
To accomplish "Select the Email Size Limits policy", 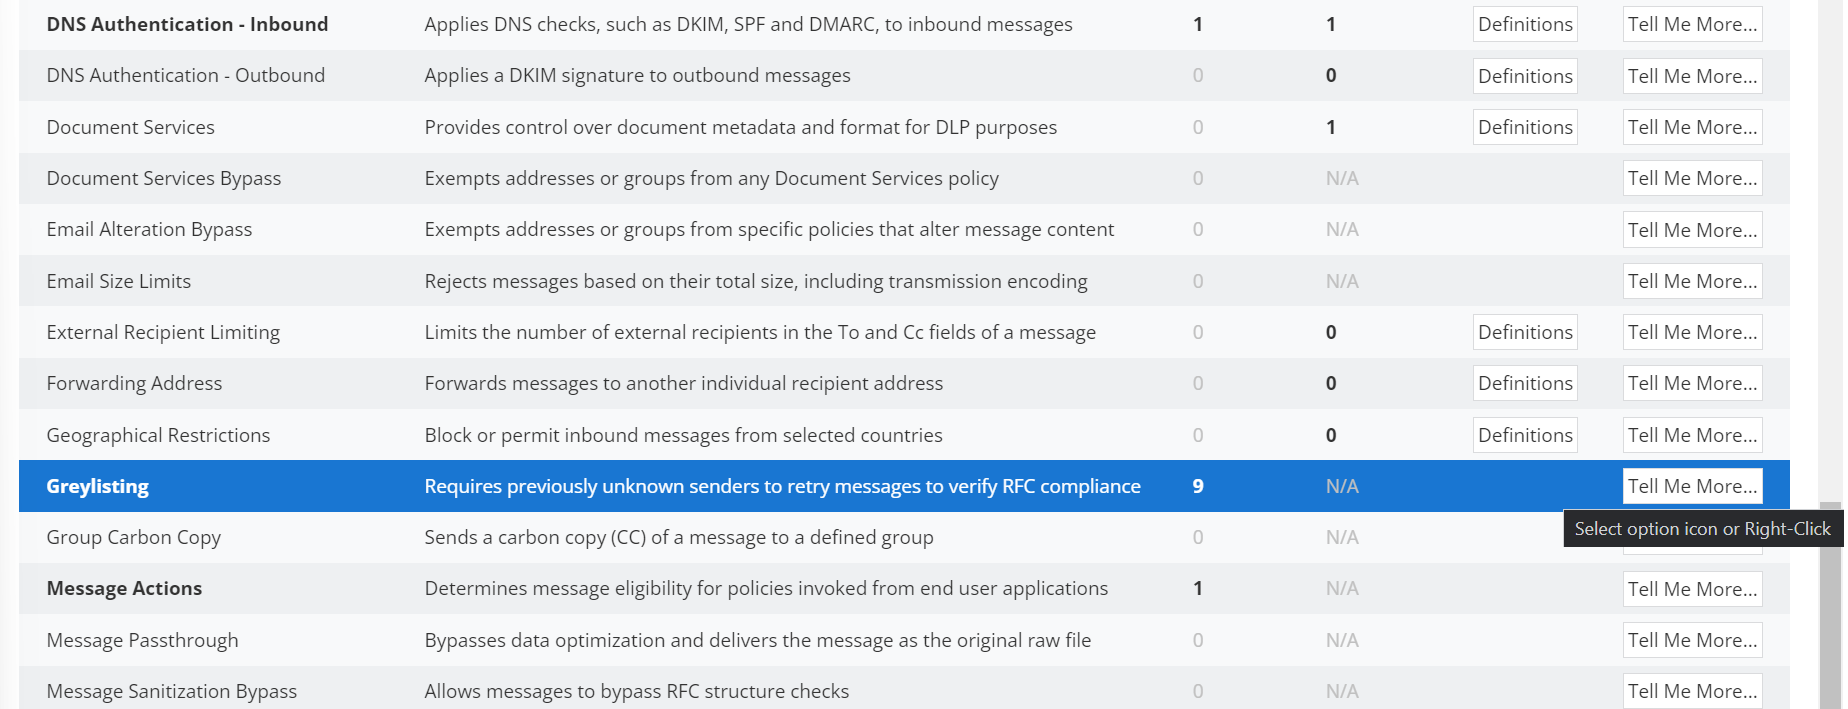I will pyautogui.click(x=118, y=281).
